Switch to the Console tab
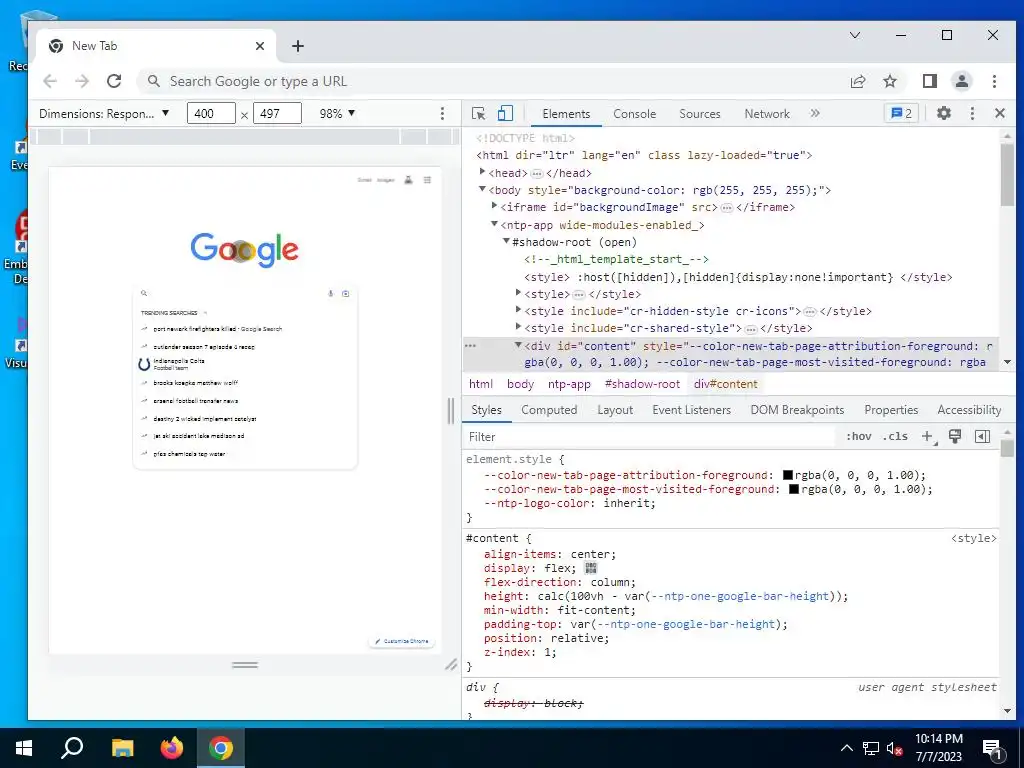This screenshot has width=1024, height=768. click(x=634, y=114)
